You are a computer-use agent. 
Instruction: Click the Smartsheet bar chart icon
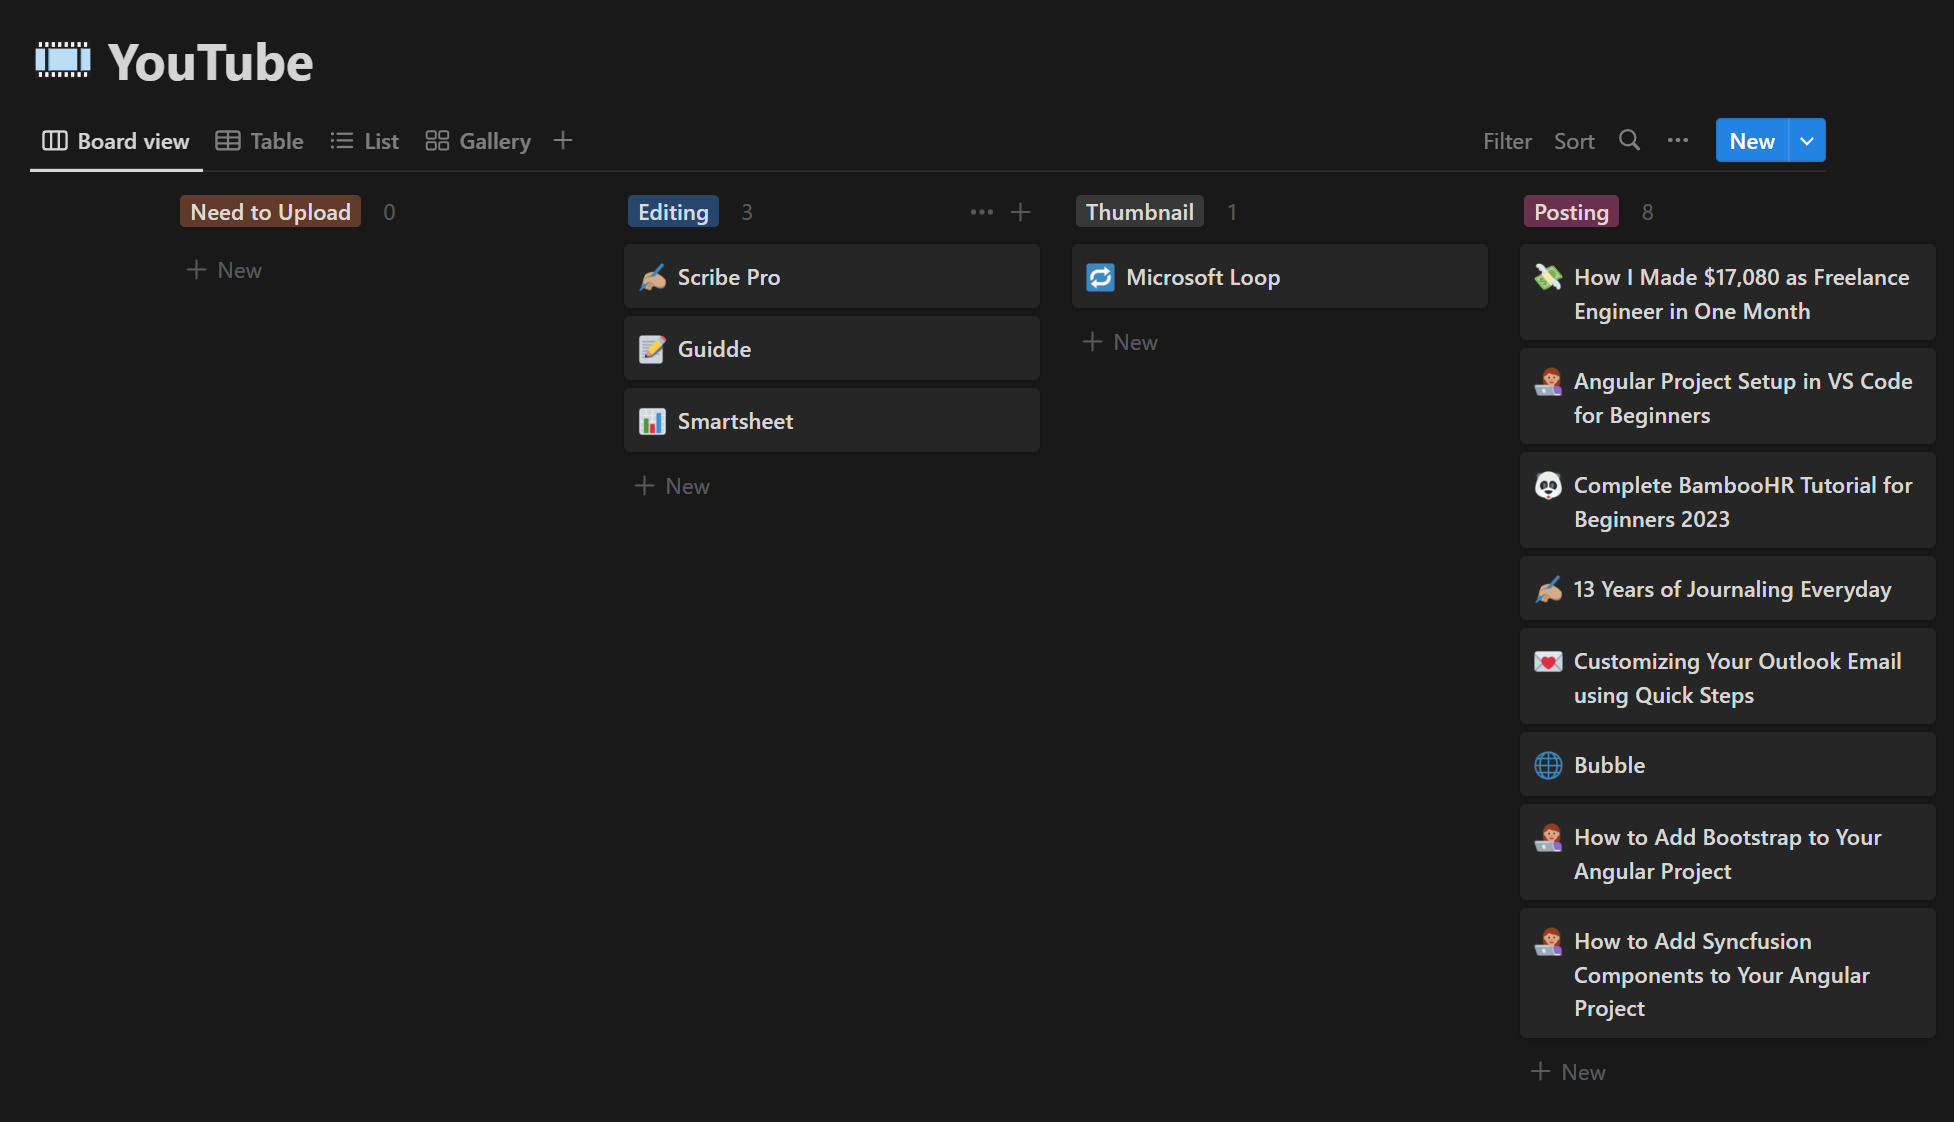tap(652, 421)
